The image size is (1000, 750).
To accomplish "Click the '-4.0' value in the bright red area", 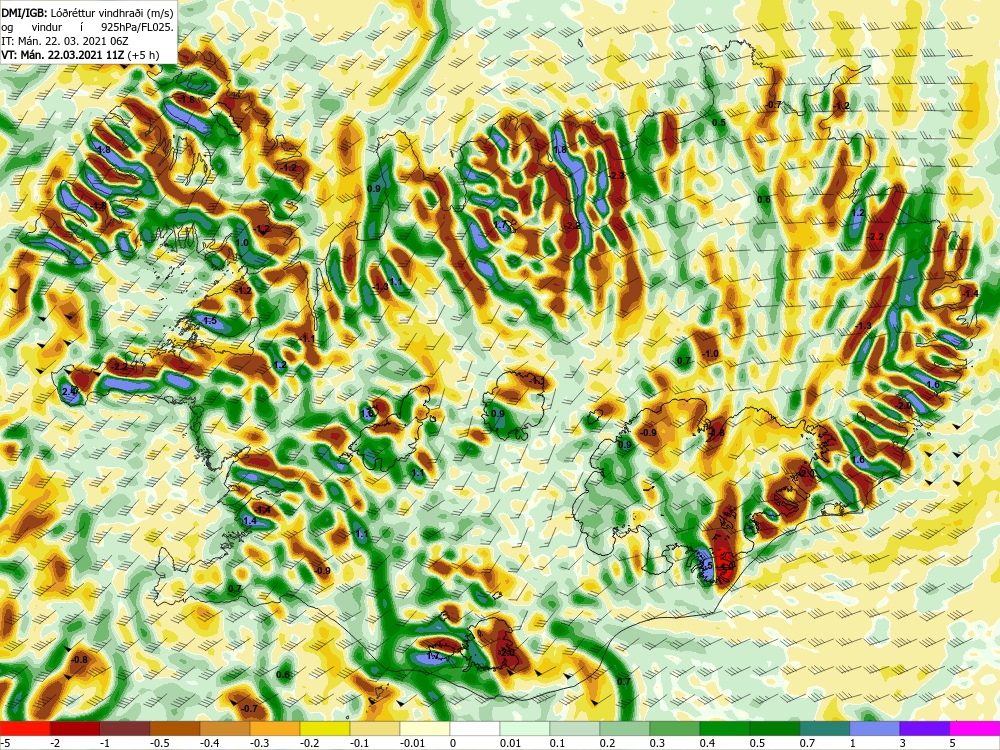I will pos(726,565).
